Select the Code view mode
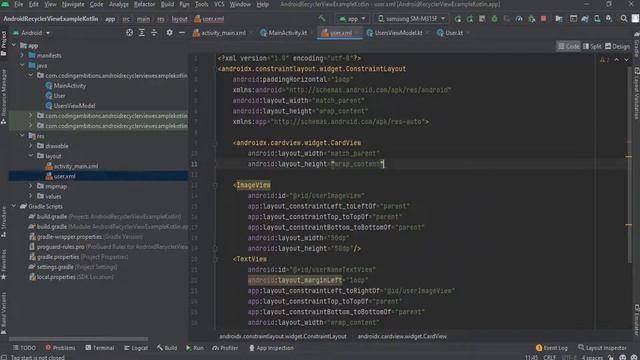Screen dimensions: 640x360 [569, 47]
